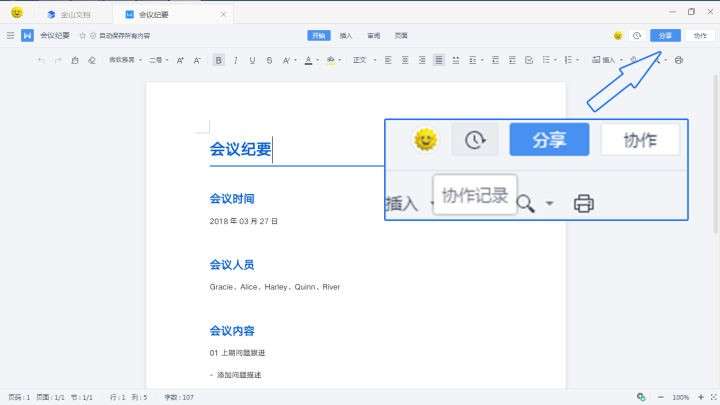
Task: Toggle underline formatting
Action: point(252,60)
